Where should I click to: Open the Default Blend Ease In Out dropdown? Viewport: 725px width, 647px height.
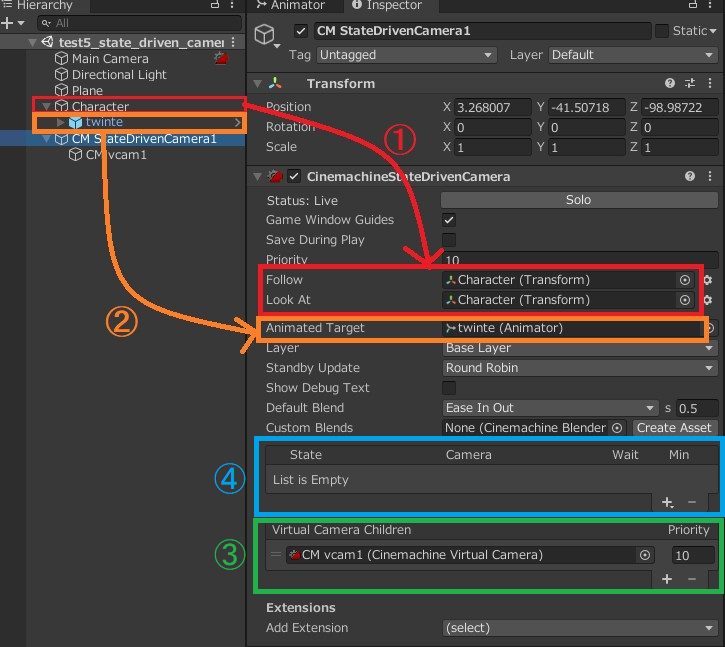coord(550,408)
